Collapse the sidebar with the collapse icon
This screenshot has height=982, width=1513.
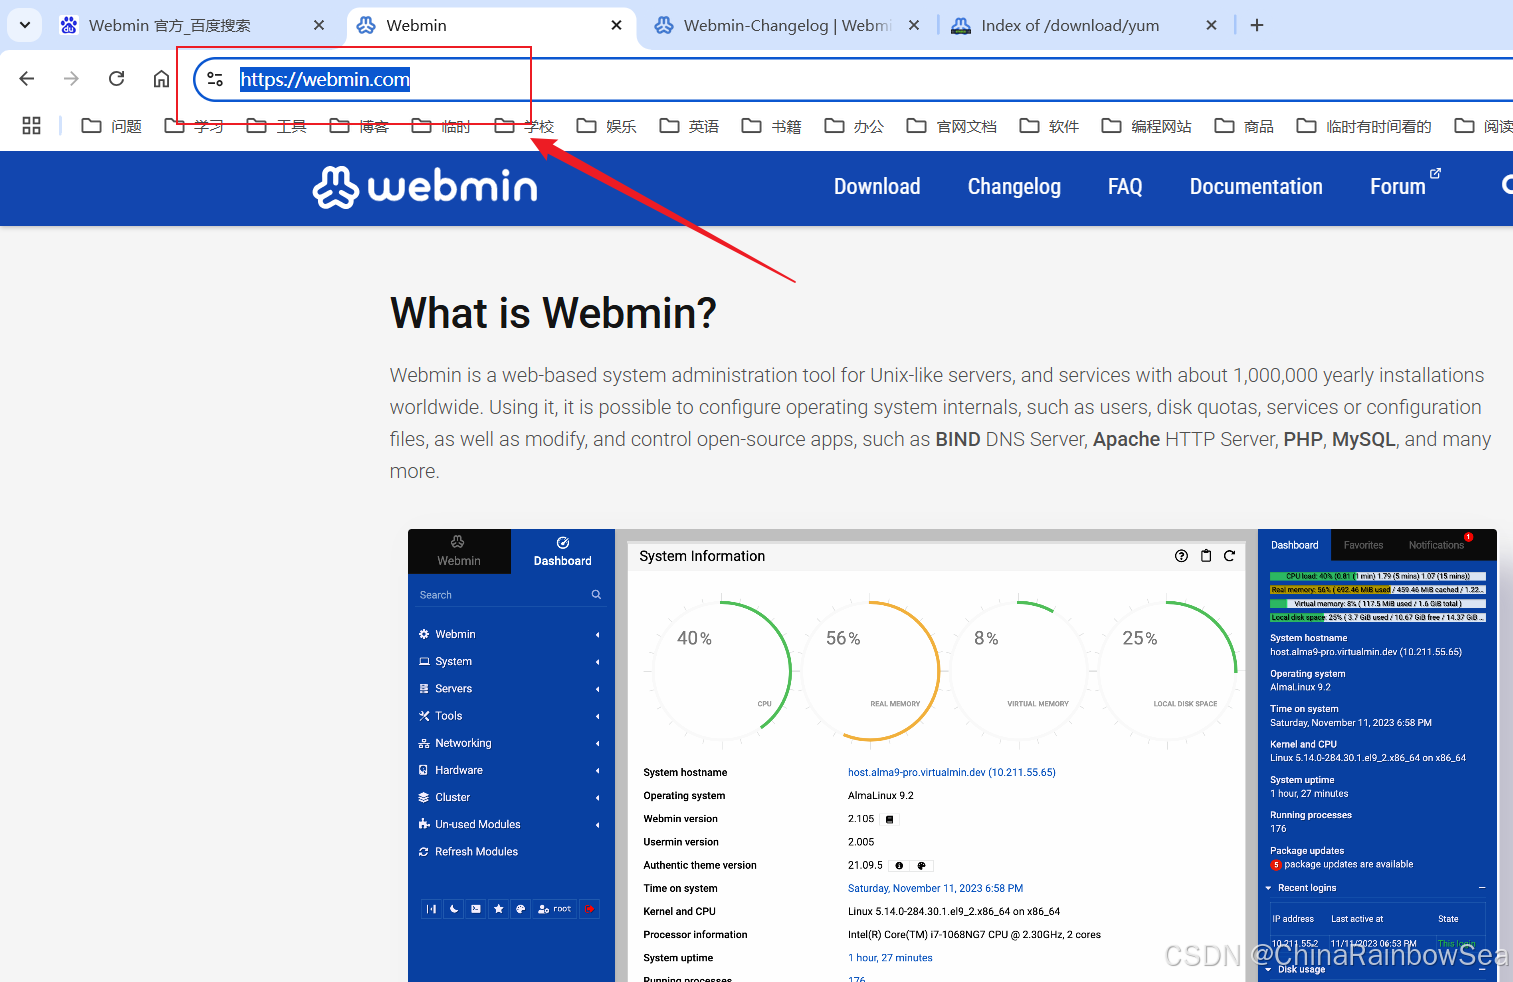click(431, 908)
